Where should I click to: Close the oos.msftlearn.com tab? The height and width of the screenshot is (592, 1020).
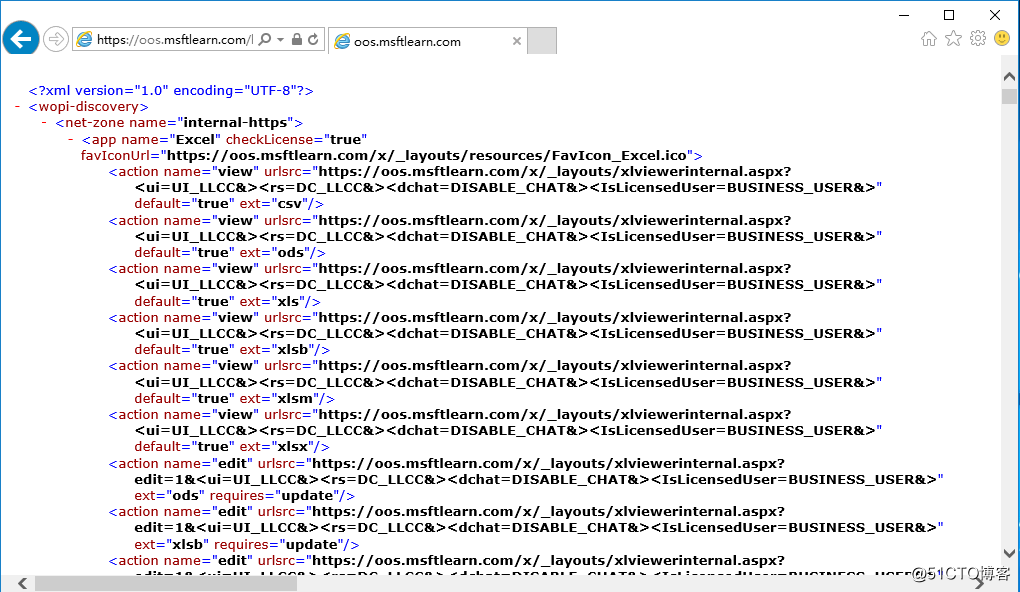[x=517, y=41]
